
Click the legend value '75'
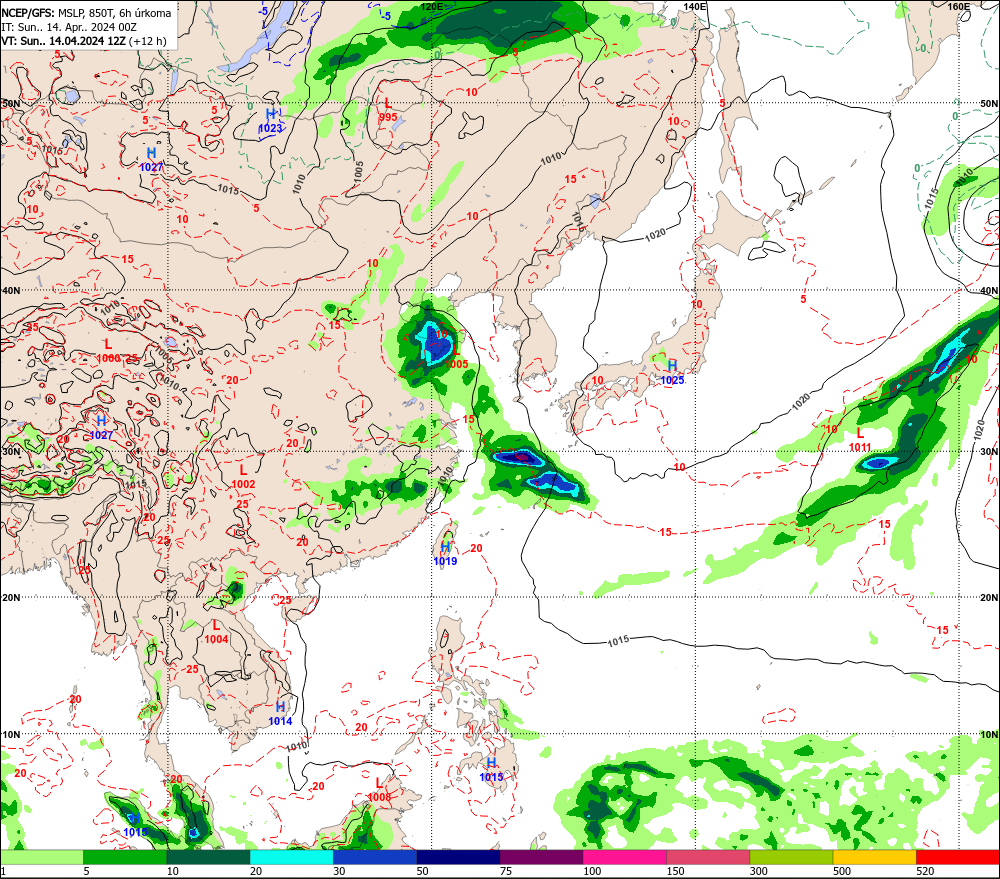tap(506, 871)
